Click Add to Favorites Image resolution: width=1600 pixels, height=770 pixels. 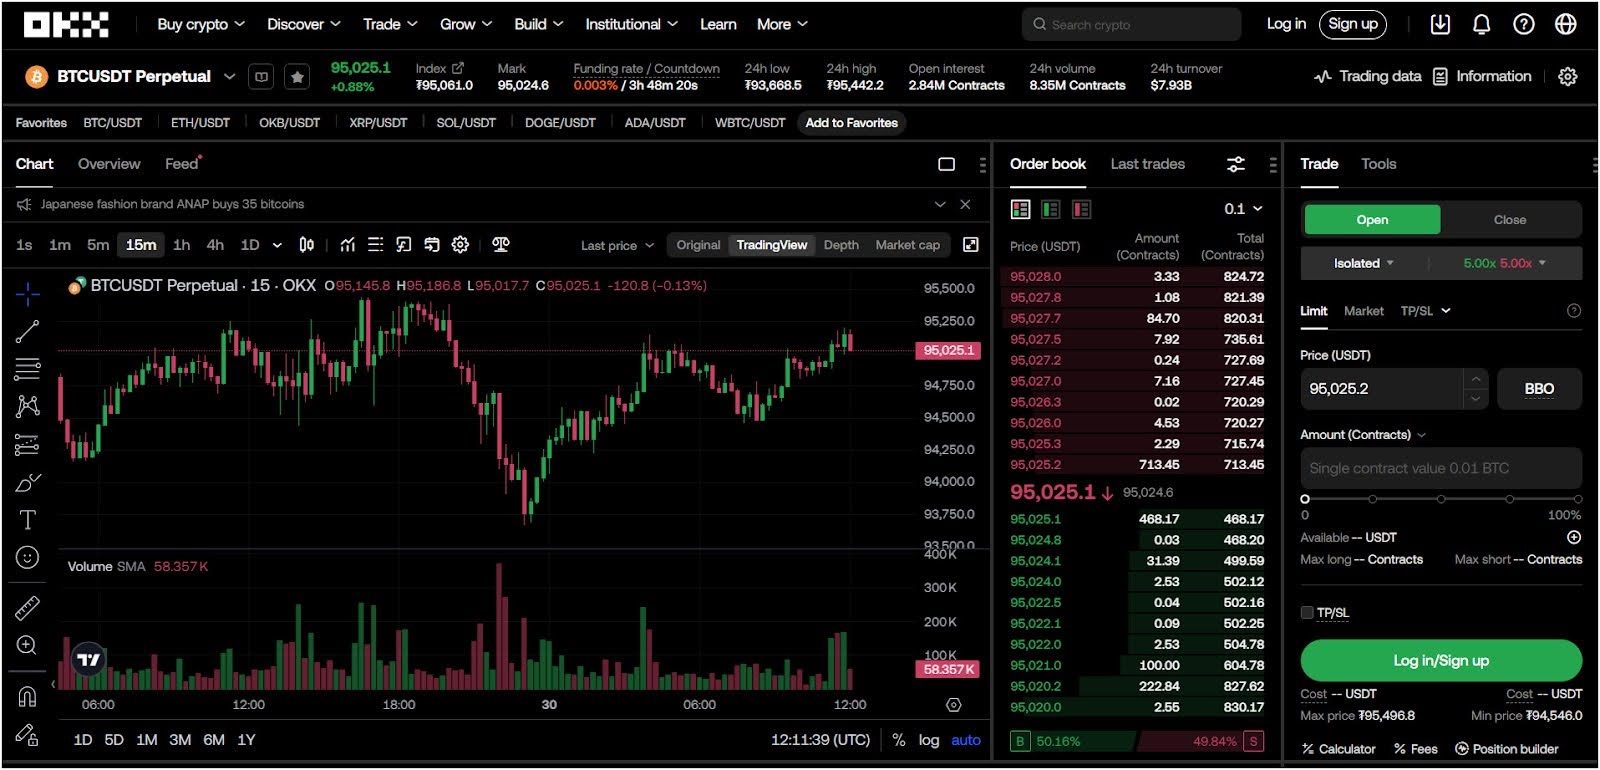pyautogui.click(x=852, y=123)
